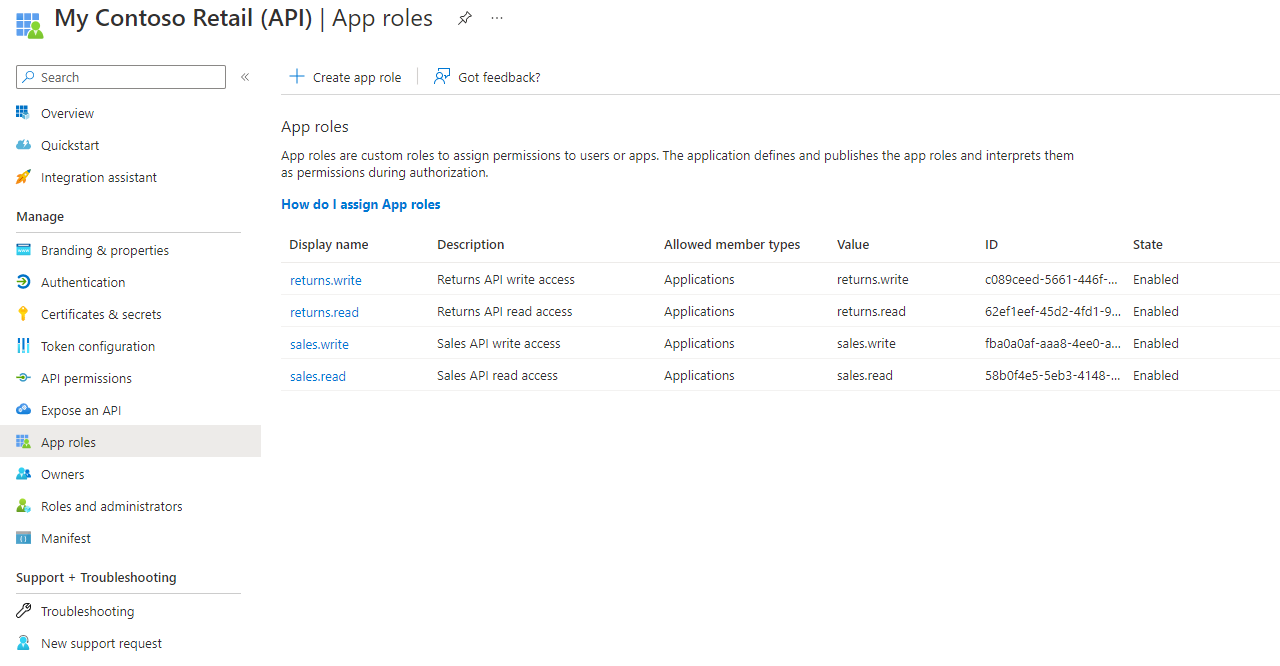This screenshot has height=666, width=1280.
Task: Open the returns.read app role
Action: pyautogui.click(x=324, y=312)
